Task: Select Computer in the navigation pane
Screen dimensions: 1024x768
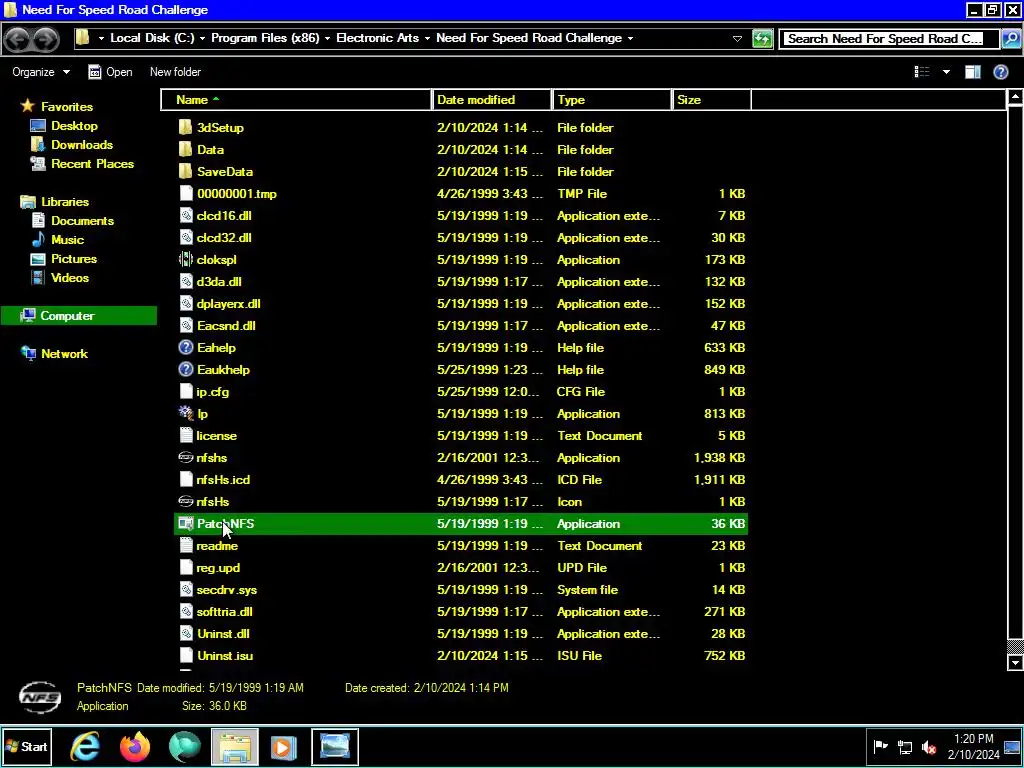Action: coord(78,315)
